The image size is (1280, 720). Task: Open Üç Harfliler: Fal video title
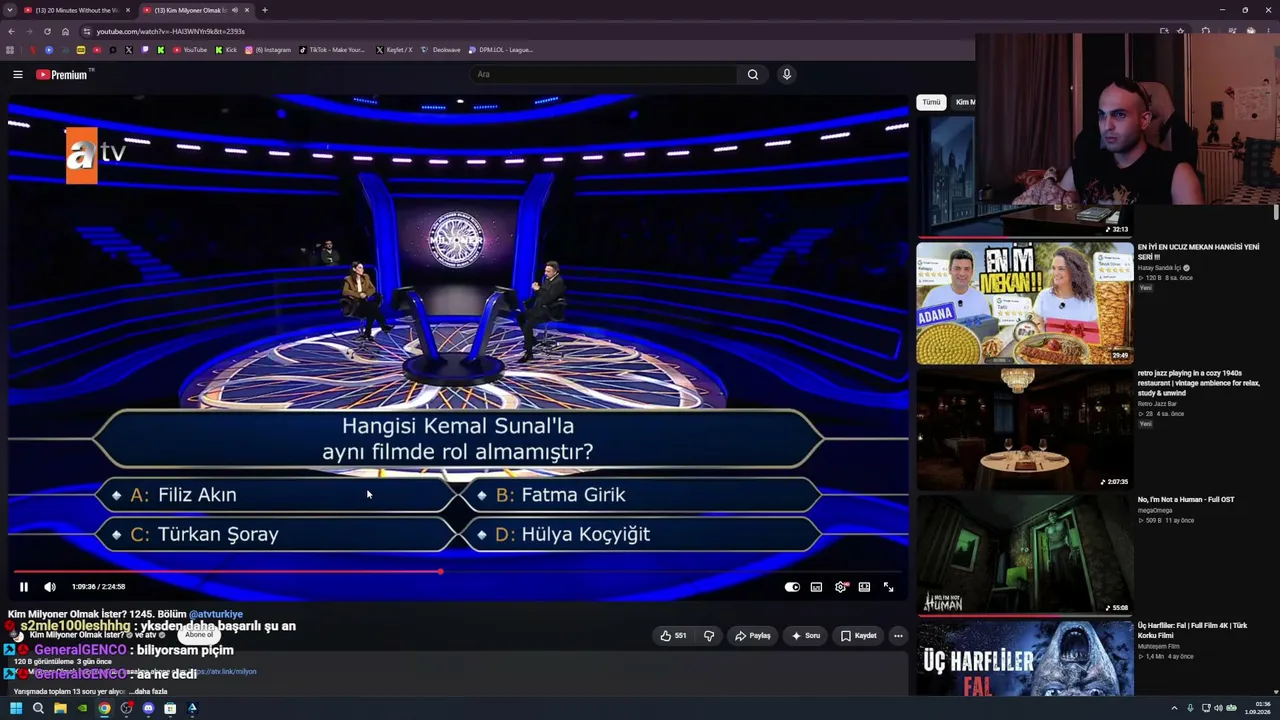click(x=1192, y=630)
